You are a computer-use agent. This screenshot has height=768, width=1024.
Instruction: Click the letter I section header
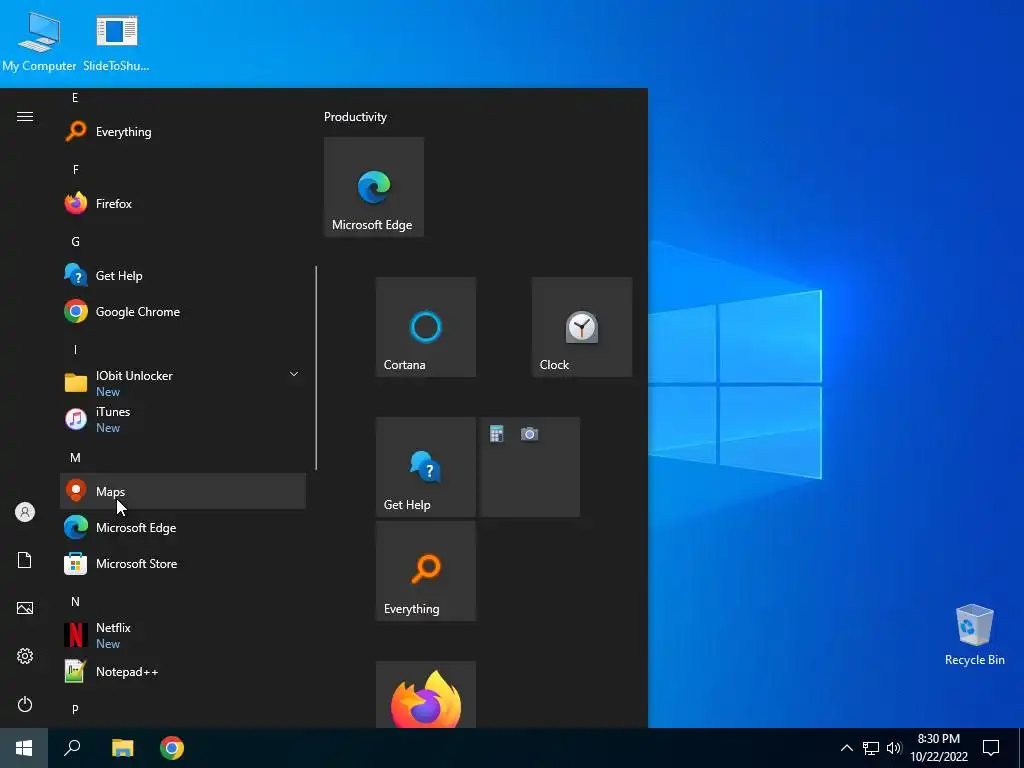coord(75,349)
